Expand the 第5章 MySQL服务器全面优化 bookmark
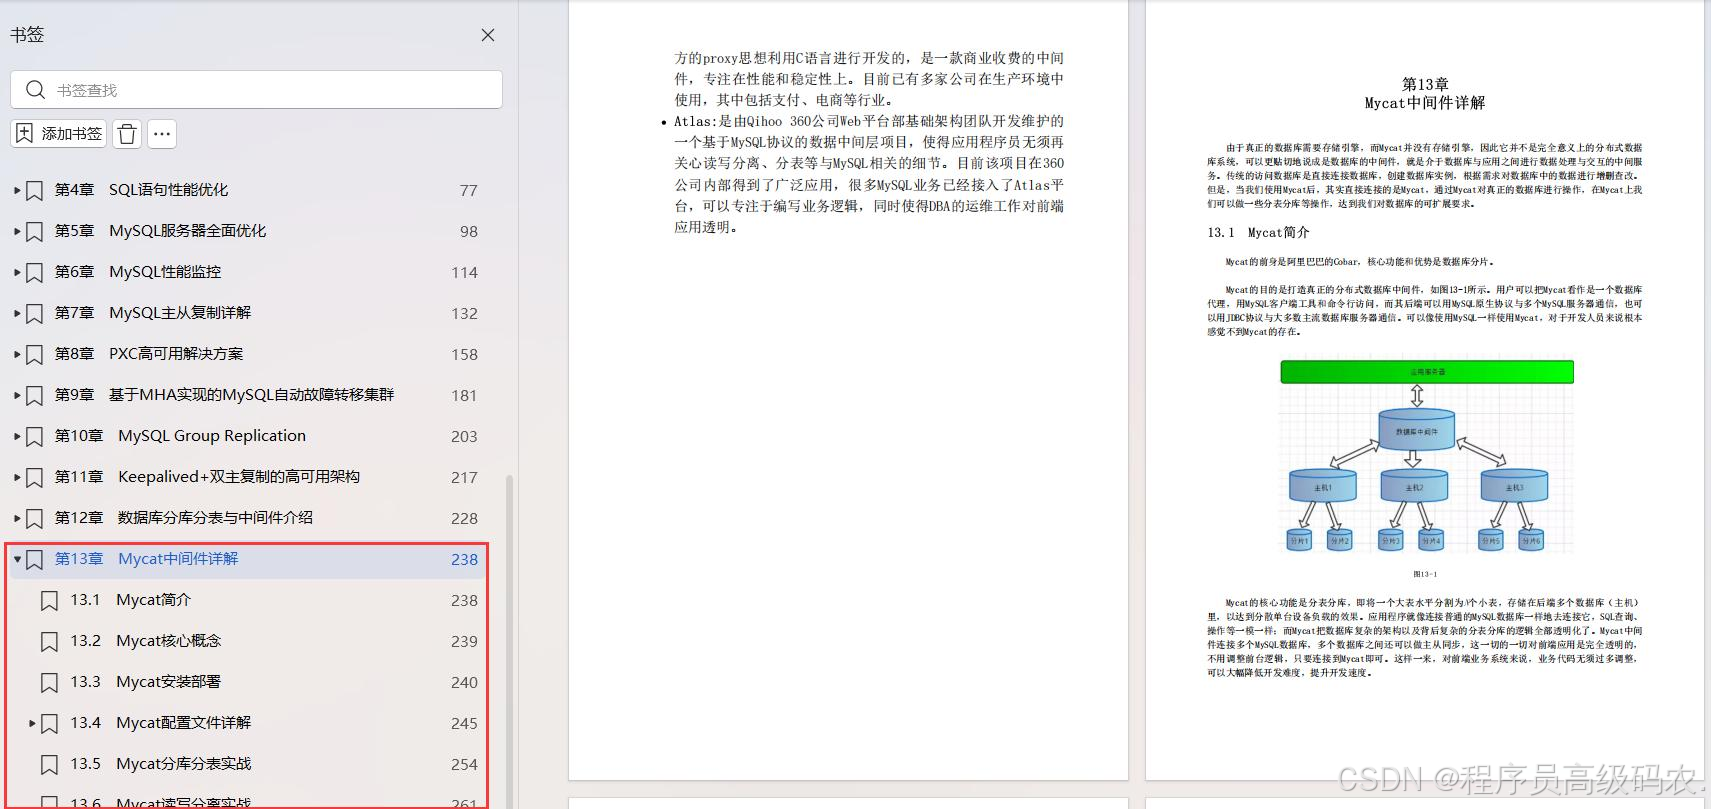This screenshot has width=1711, height=809. pyautogui.click(x=17, y=231)
